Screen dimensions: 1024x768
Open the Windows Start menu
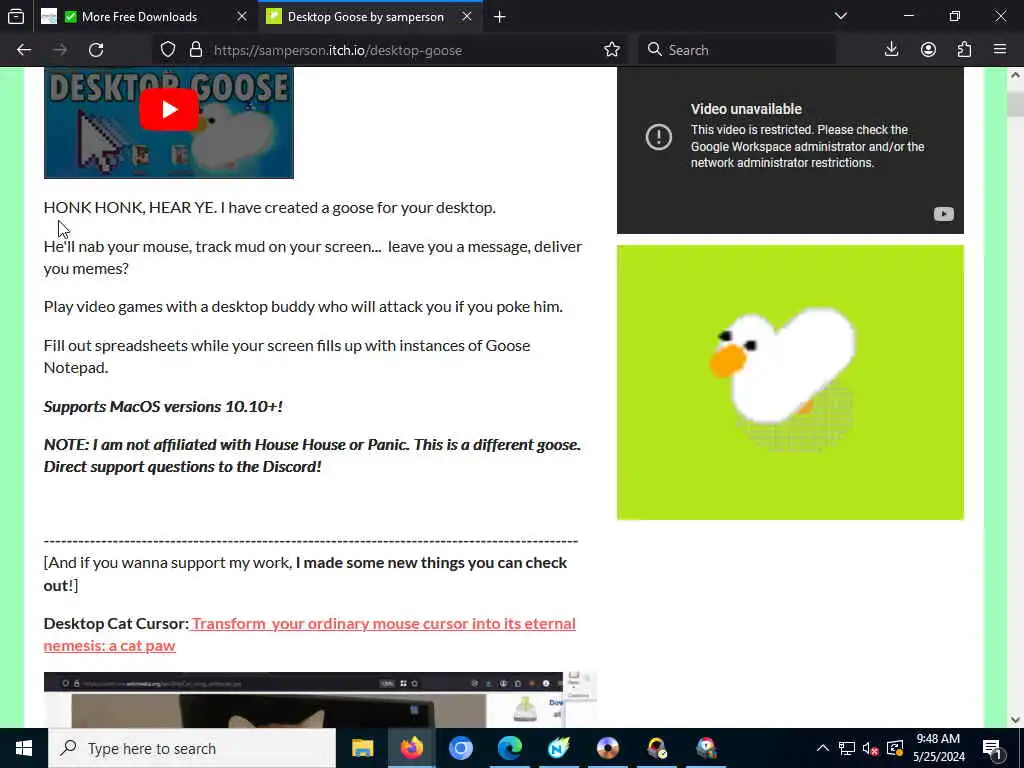[x=24, y=748]
